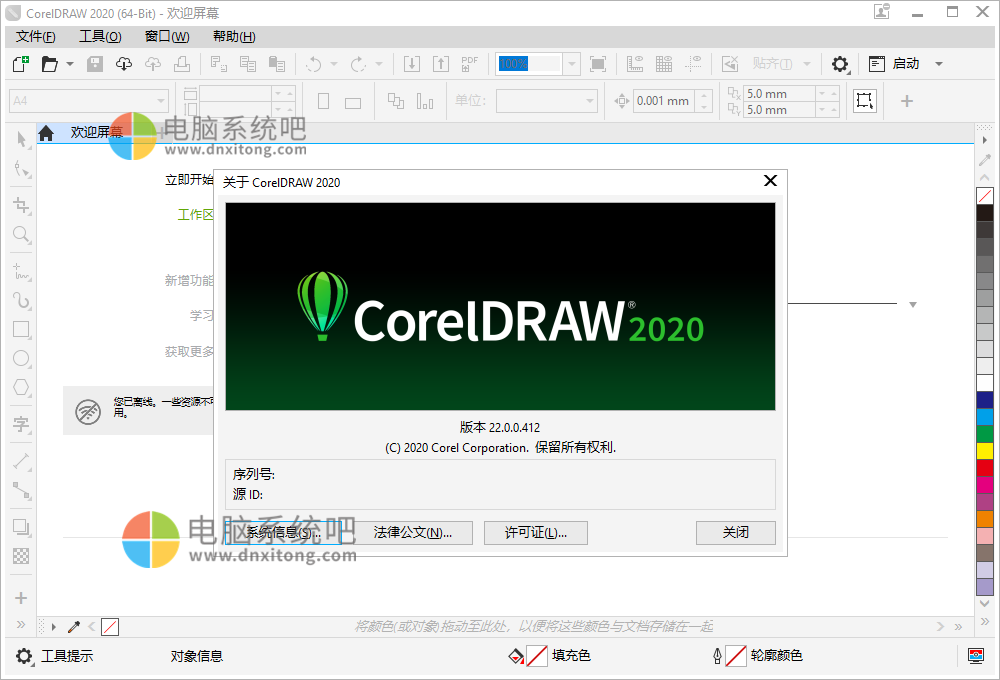Open the File menu
This screenshot has width=1000, height=680.
coord(36,36)
